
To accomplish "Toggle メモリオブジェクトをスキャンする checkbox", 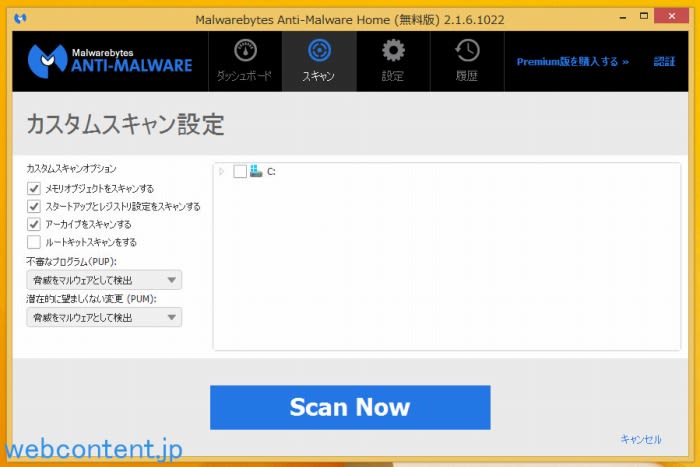I will [34, 188].
